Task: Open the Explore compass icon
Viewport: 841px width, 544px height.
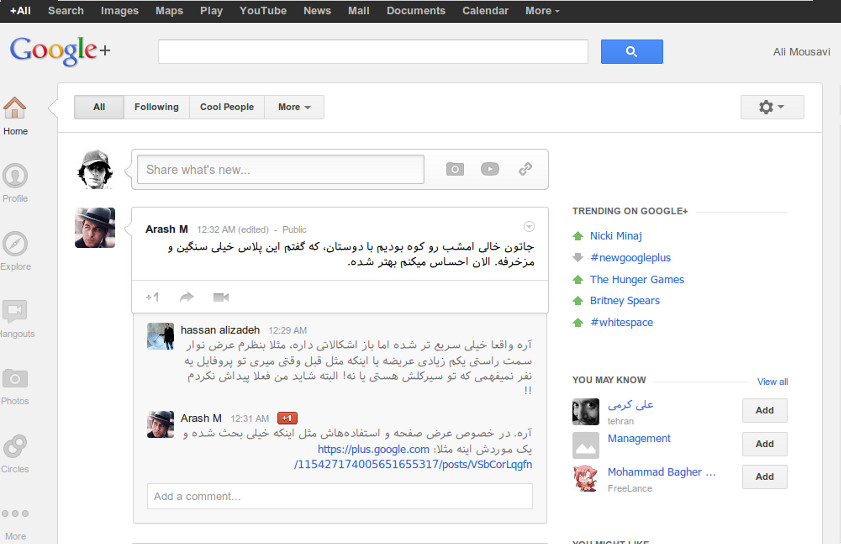Action: click(14, 244)
